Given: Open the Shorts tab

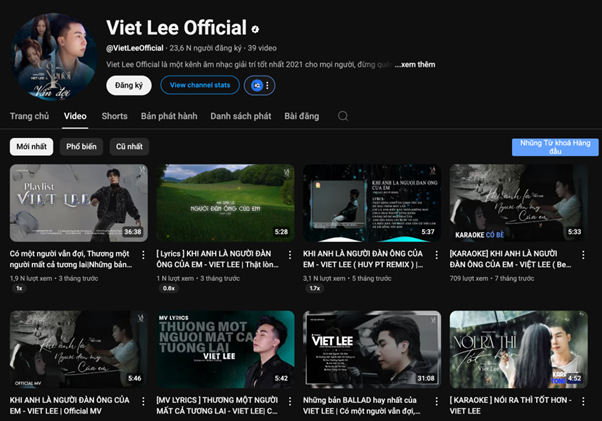Looking at the screenshot, I should click(x=114, y=116).
